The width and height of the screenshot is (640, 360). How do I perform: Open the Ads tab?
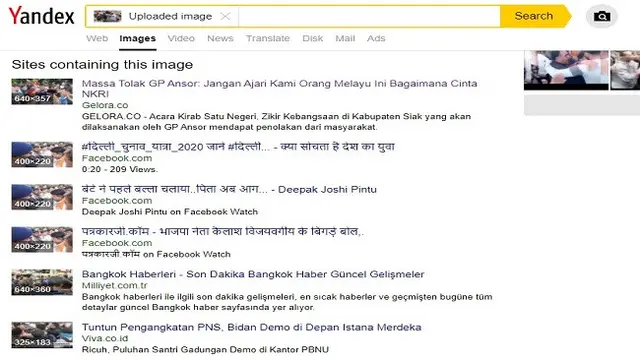[x=376, y=38]
